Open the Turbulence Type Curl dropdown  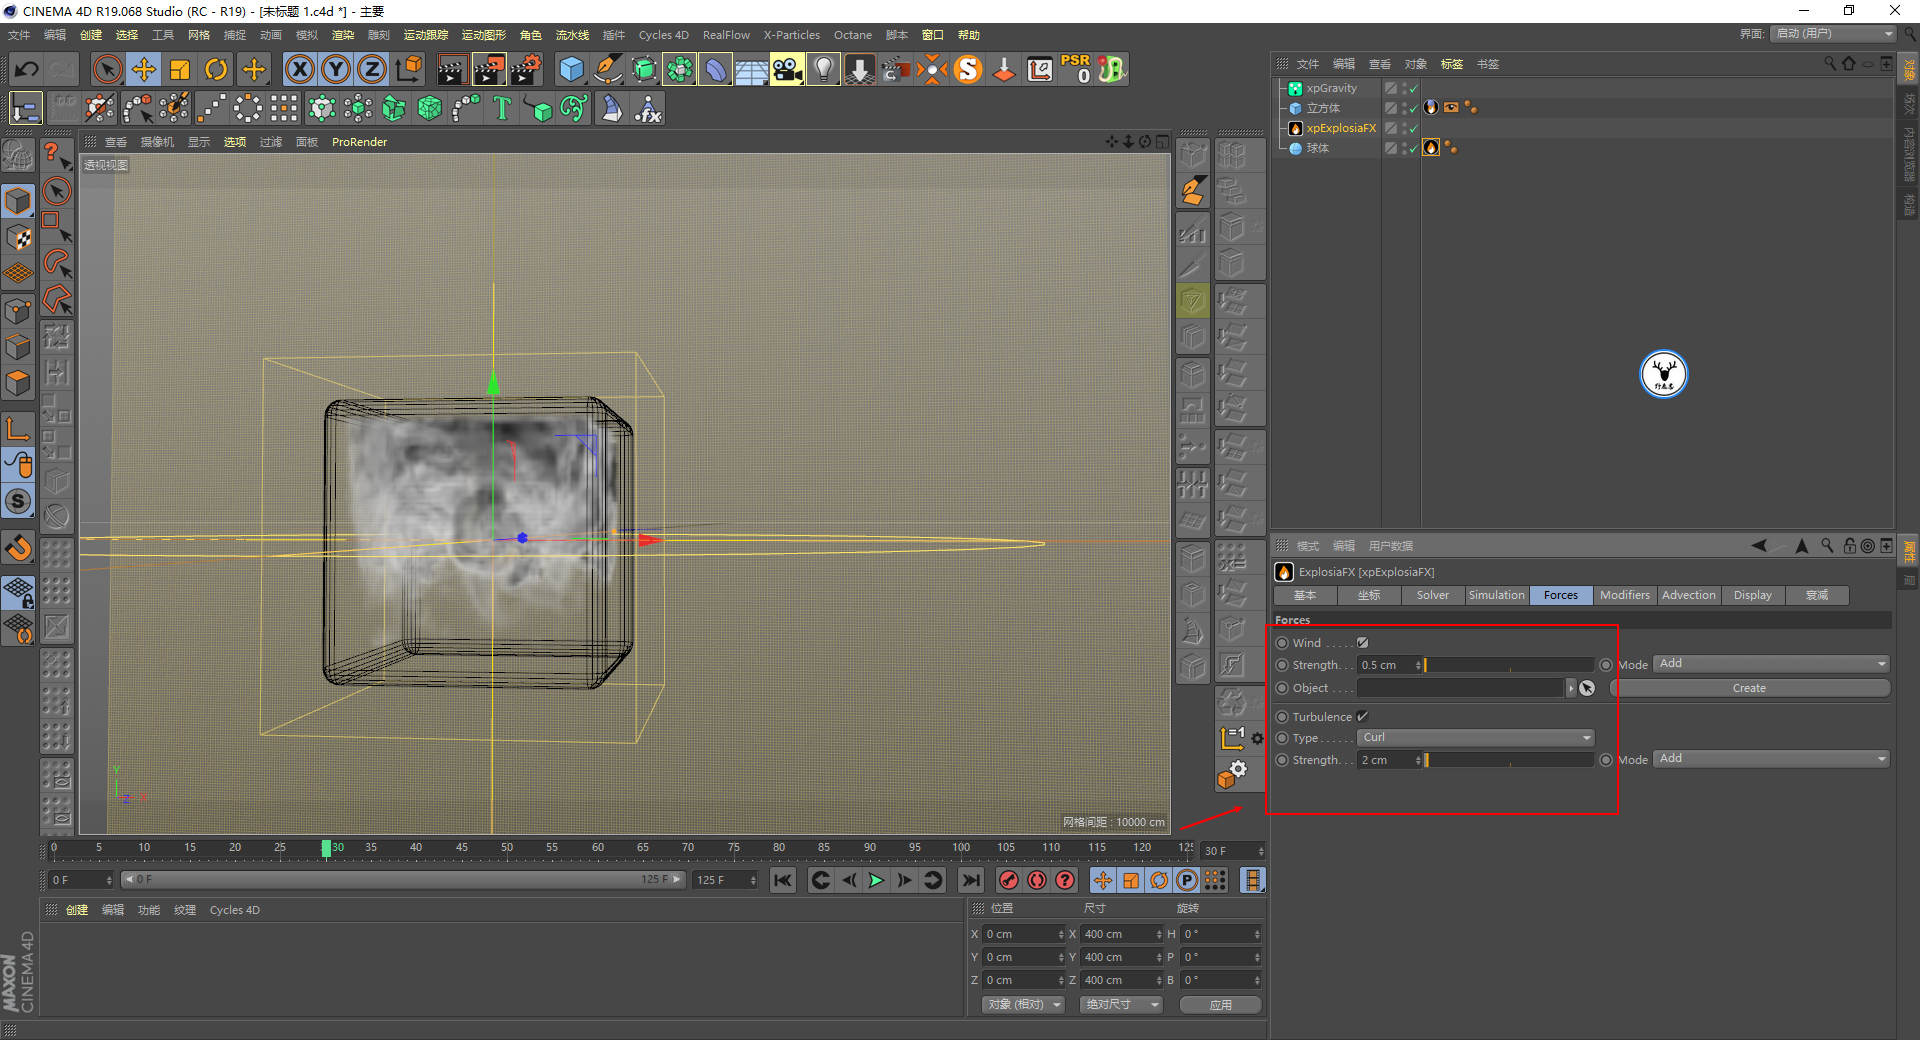pyautogui.click(x=1476, y=738)
